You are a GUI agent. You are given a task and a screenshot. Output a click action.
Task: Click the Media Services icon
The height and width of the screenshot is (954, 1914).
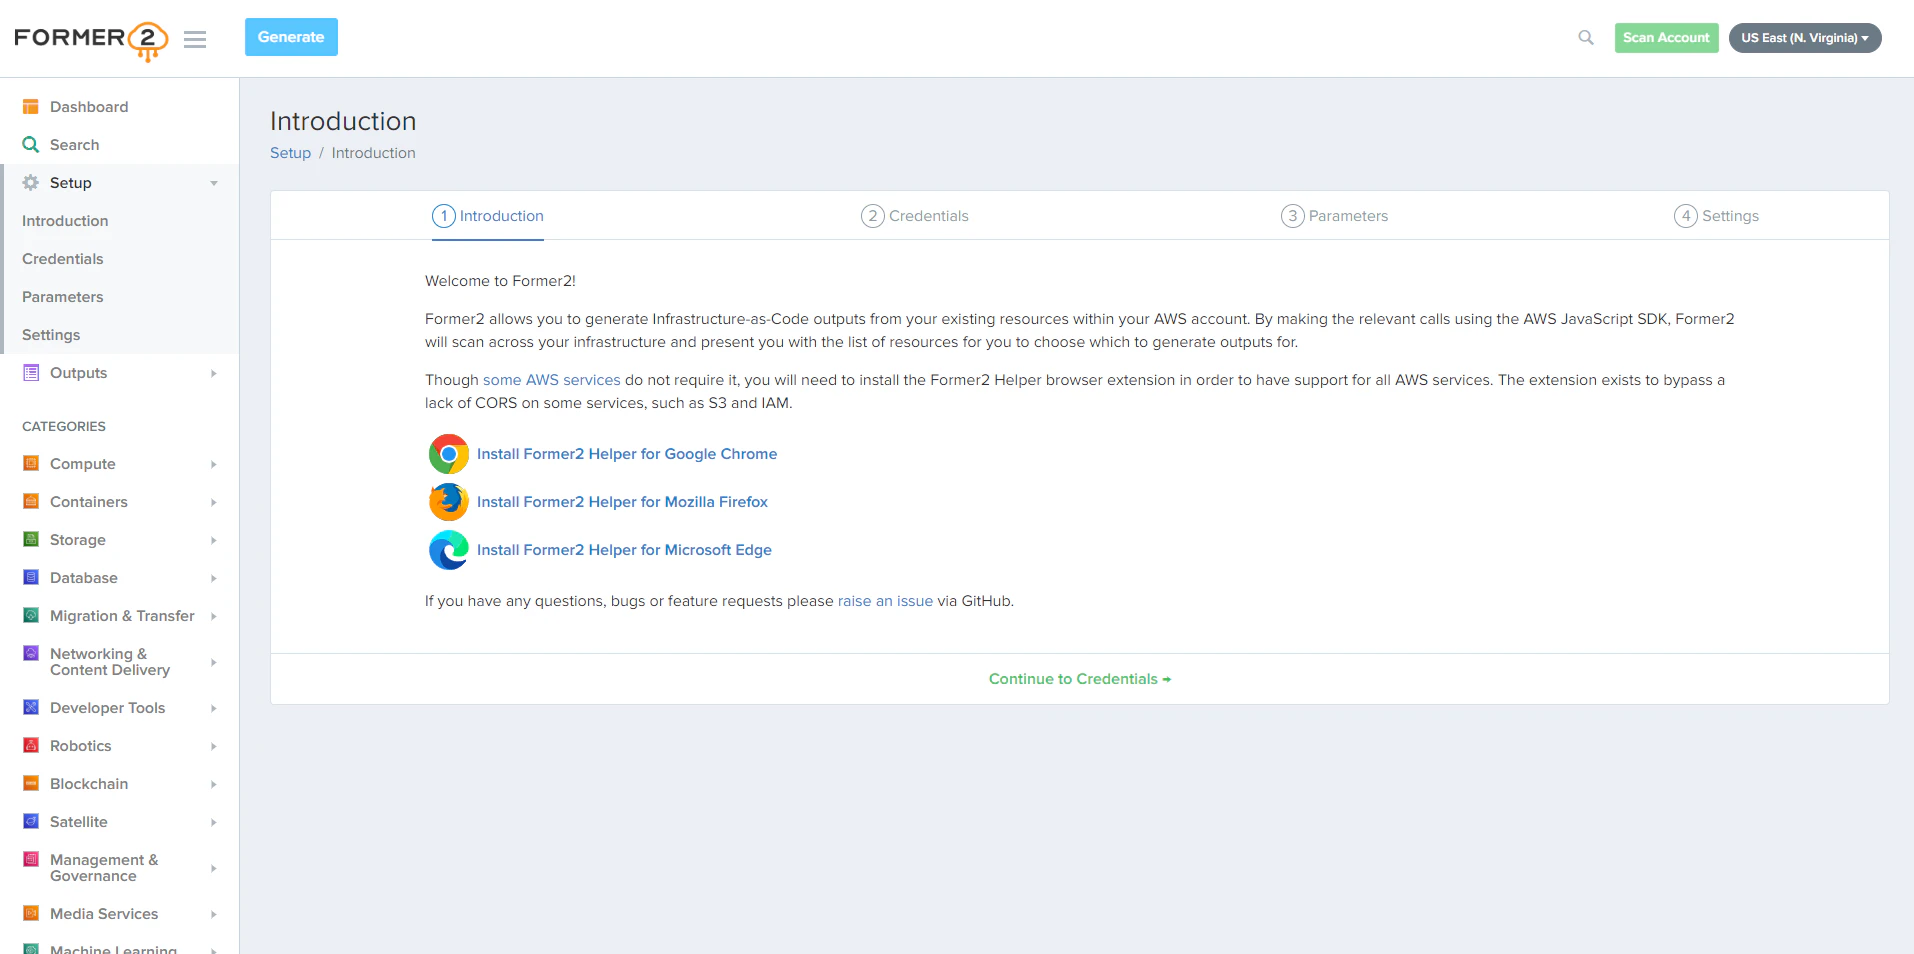[31, 914]
